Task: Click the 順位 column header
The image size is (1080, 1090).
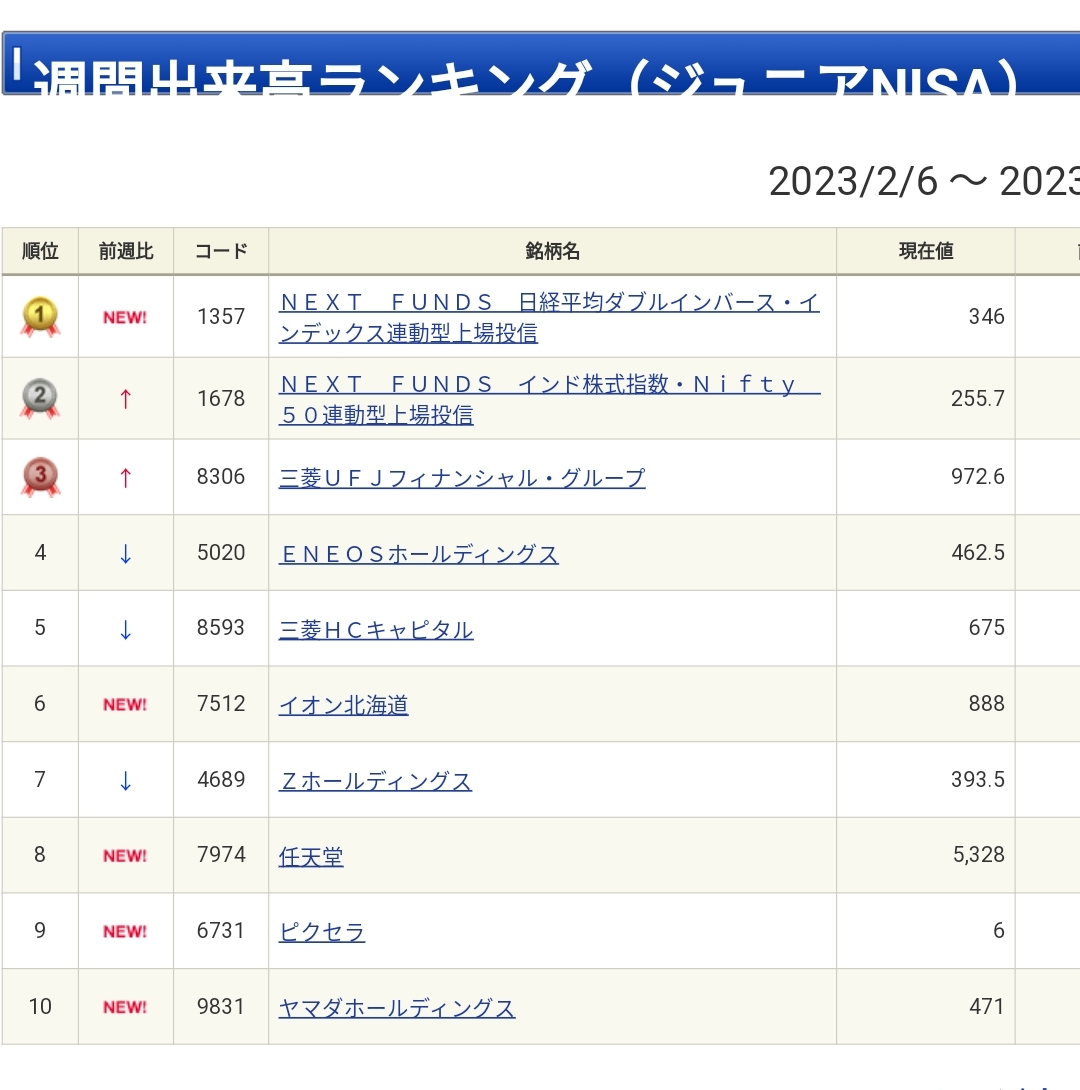Action: [x=40, y=251]
